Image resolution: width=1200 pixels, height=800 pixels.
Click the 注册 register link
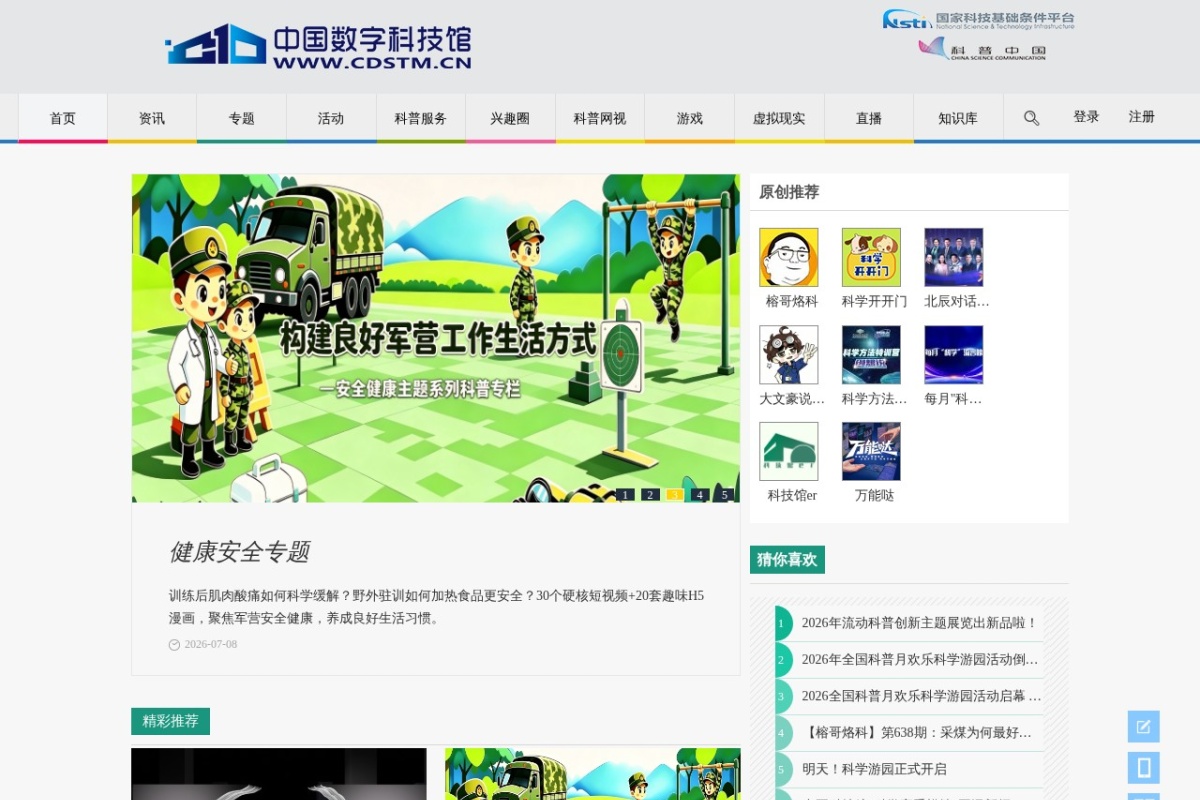tap(1142, 117)
